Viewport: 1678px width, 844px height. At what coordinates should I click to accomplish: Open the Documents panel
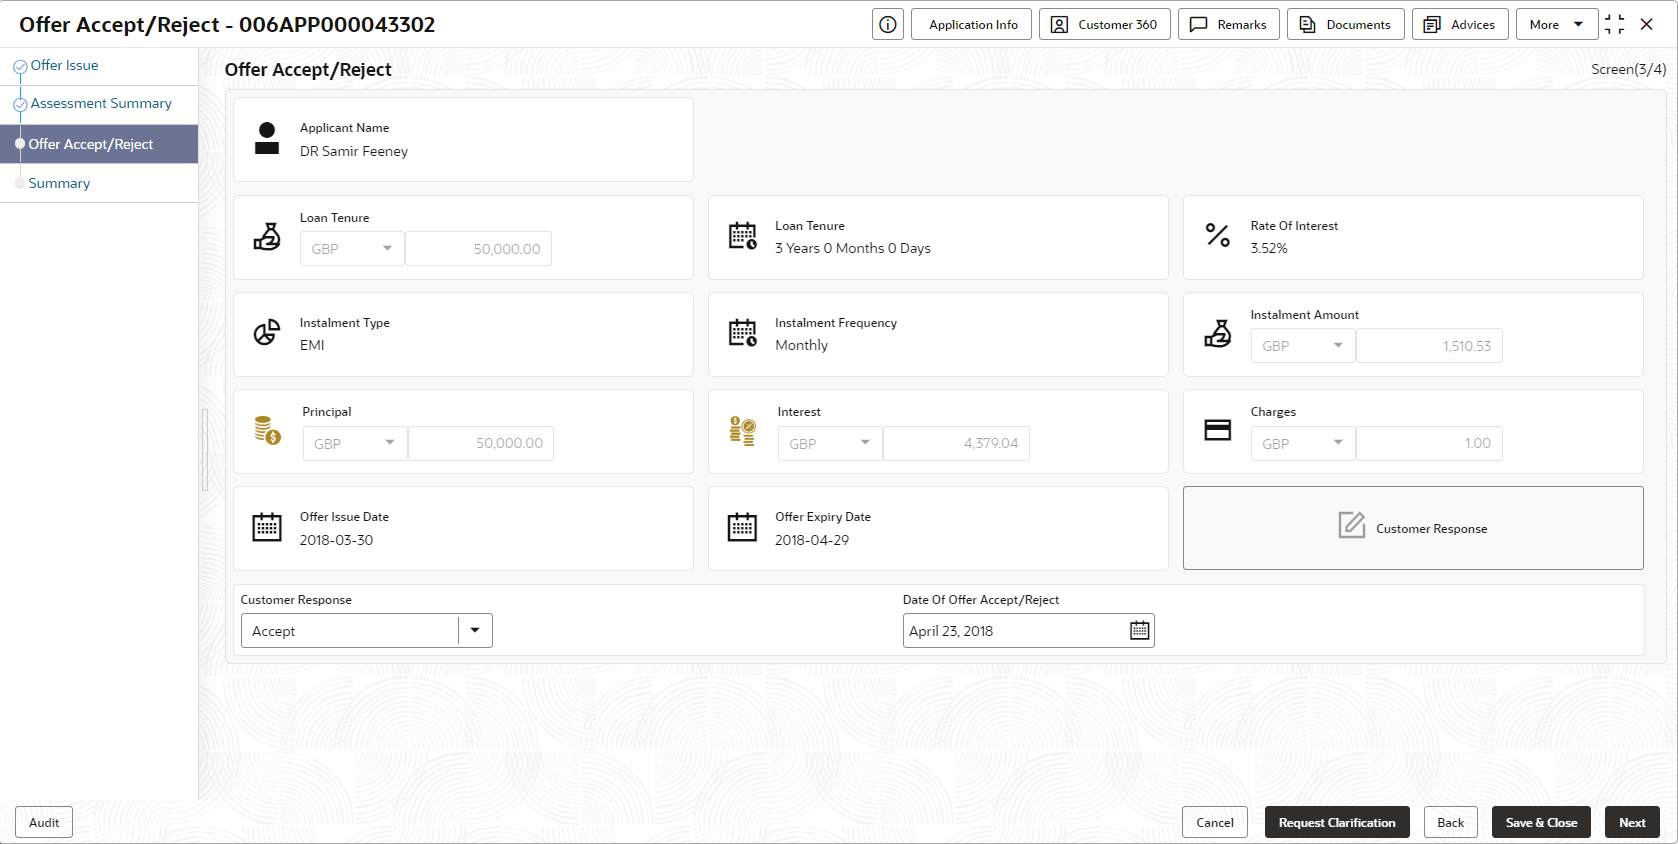tap(1346, 25)
